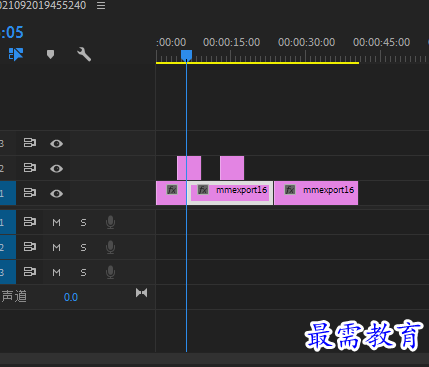This screenshot has height=367, width=429.
Task: Click the video track 2 label
Action: 2,168
